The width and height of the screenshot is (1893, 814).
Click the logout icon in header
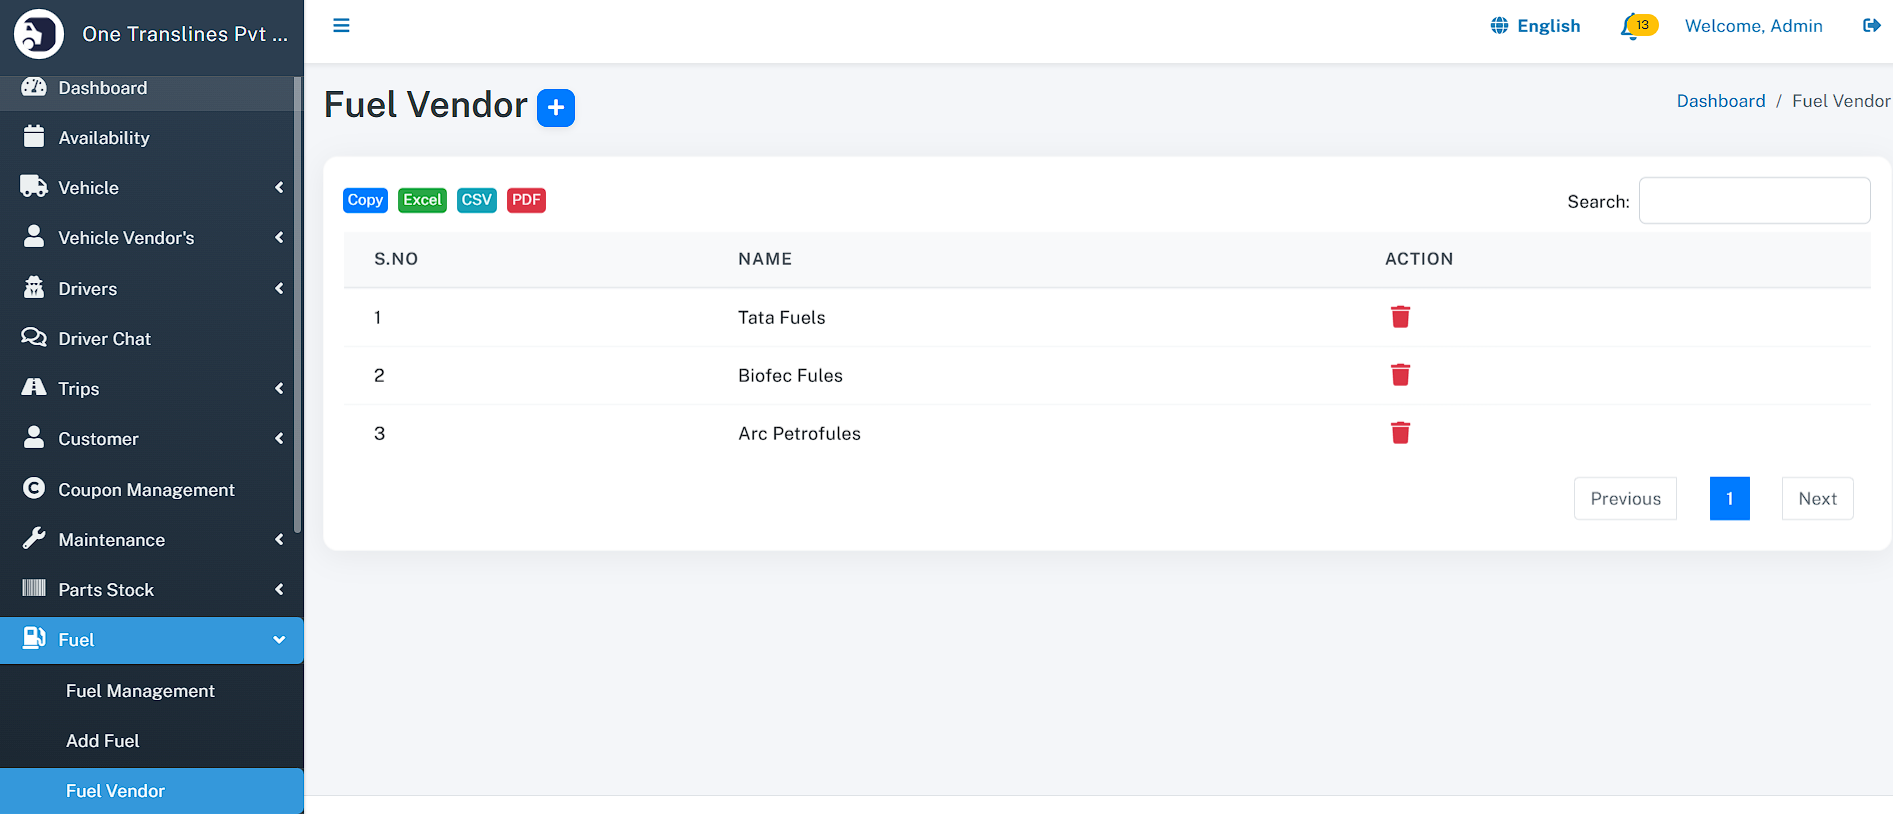click(1871, 26)
